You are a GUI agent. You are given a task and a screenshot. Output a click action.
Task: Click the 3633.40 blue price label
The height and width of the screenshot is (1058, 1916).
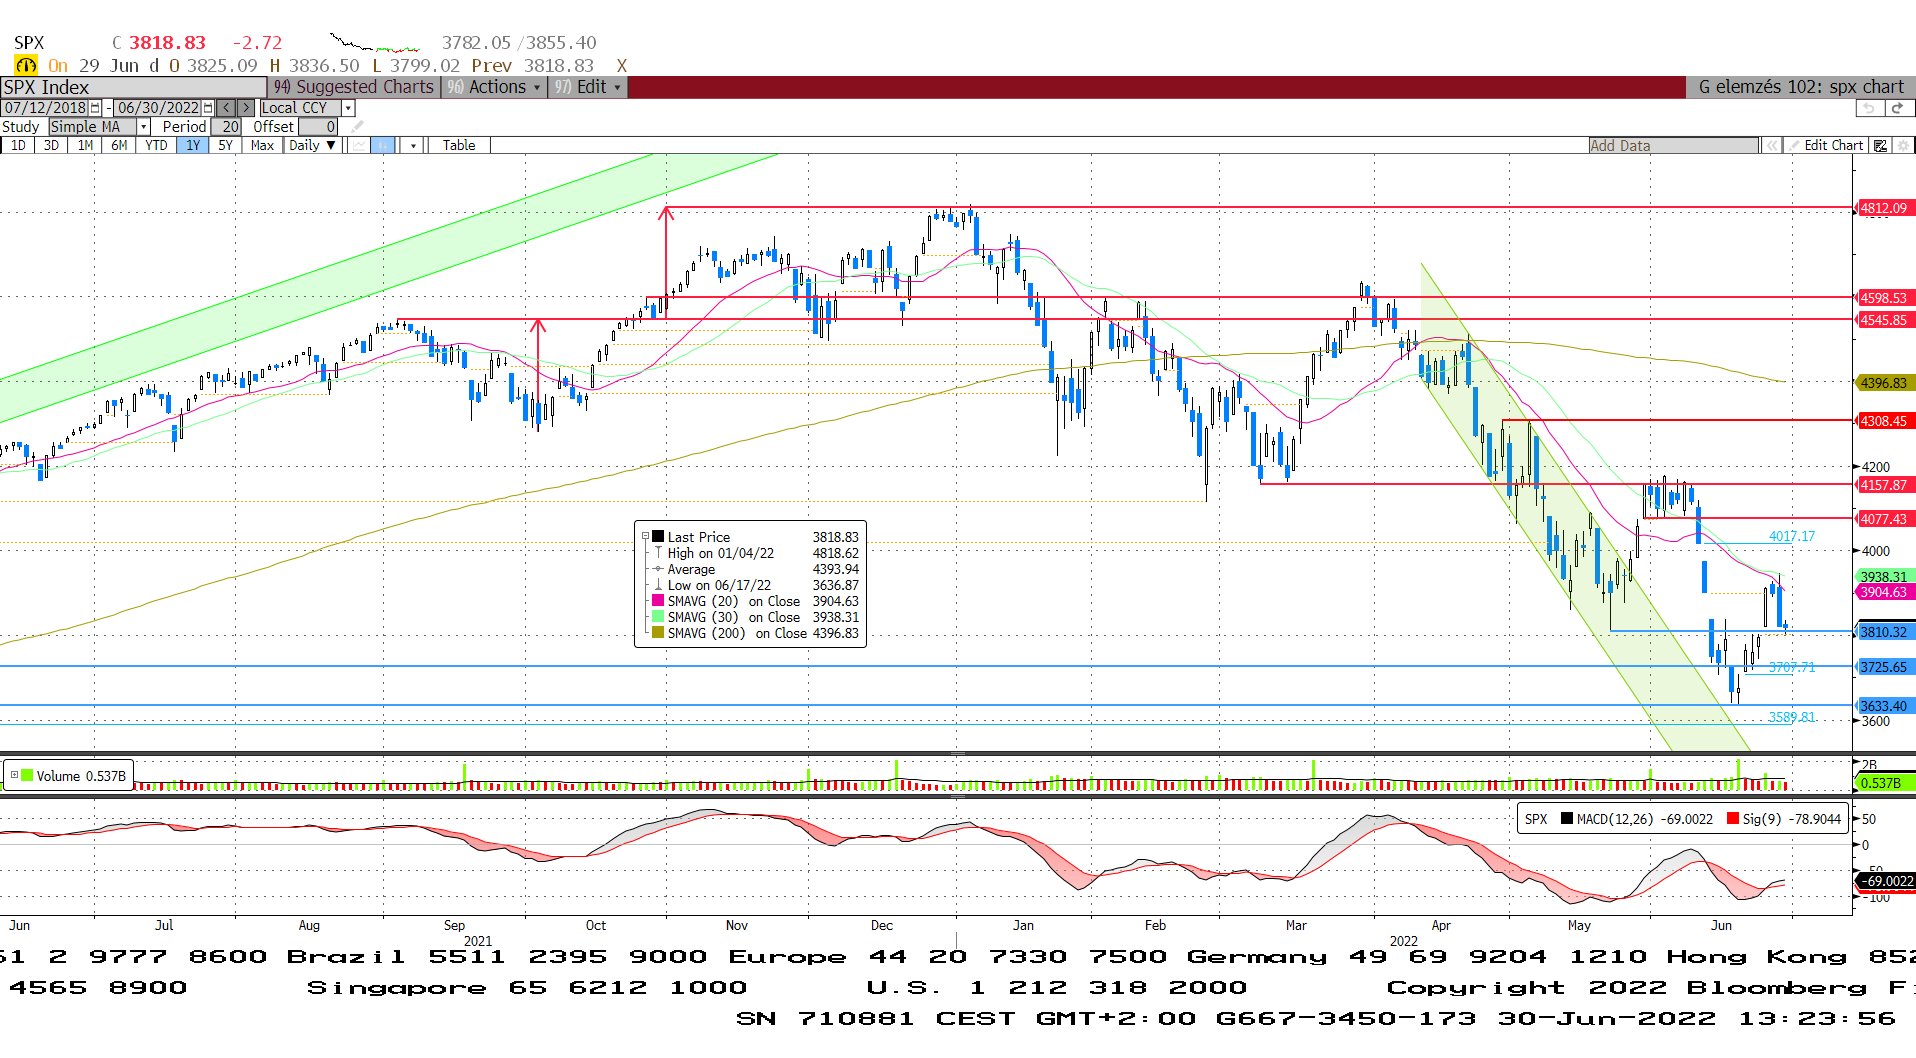click(x=1885, y=706)
